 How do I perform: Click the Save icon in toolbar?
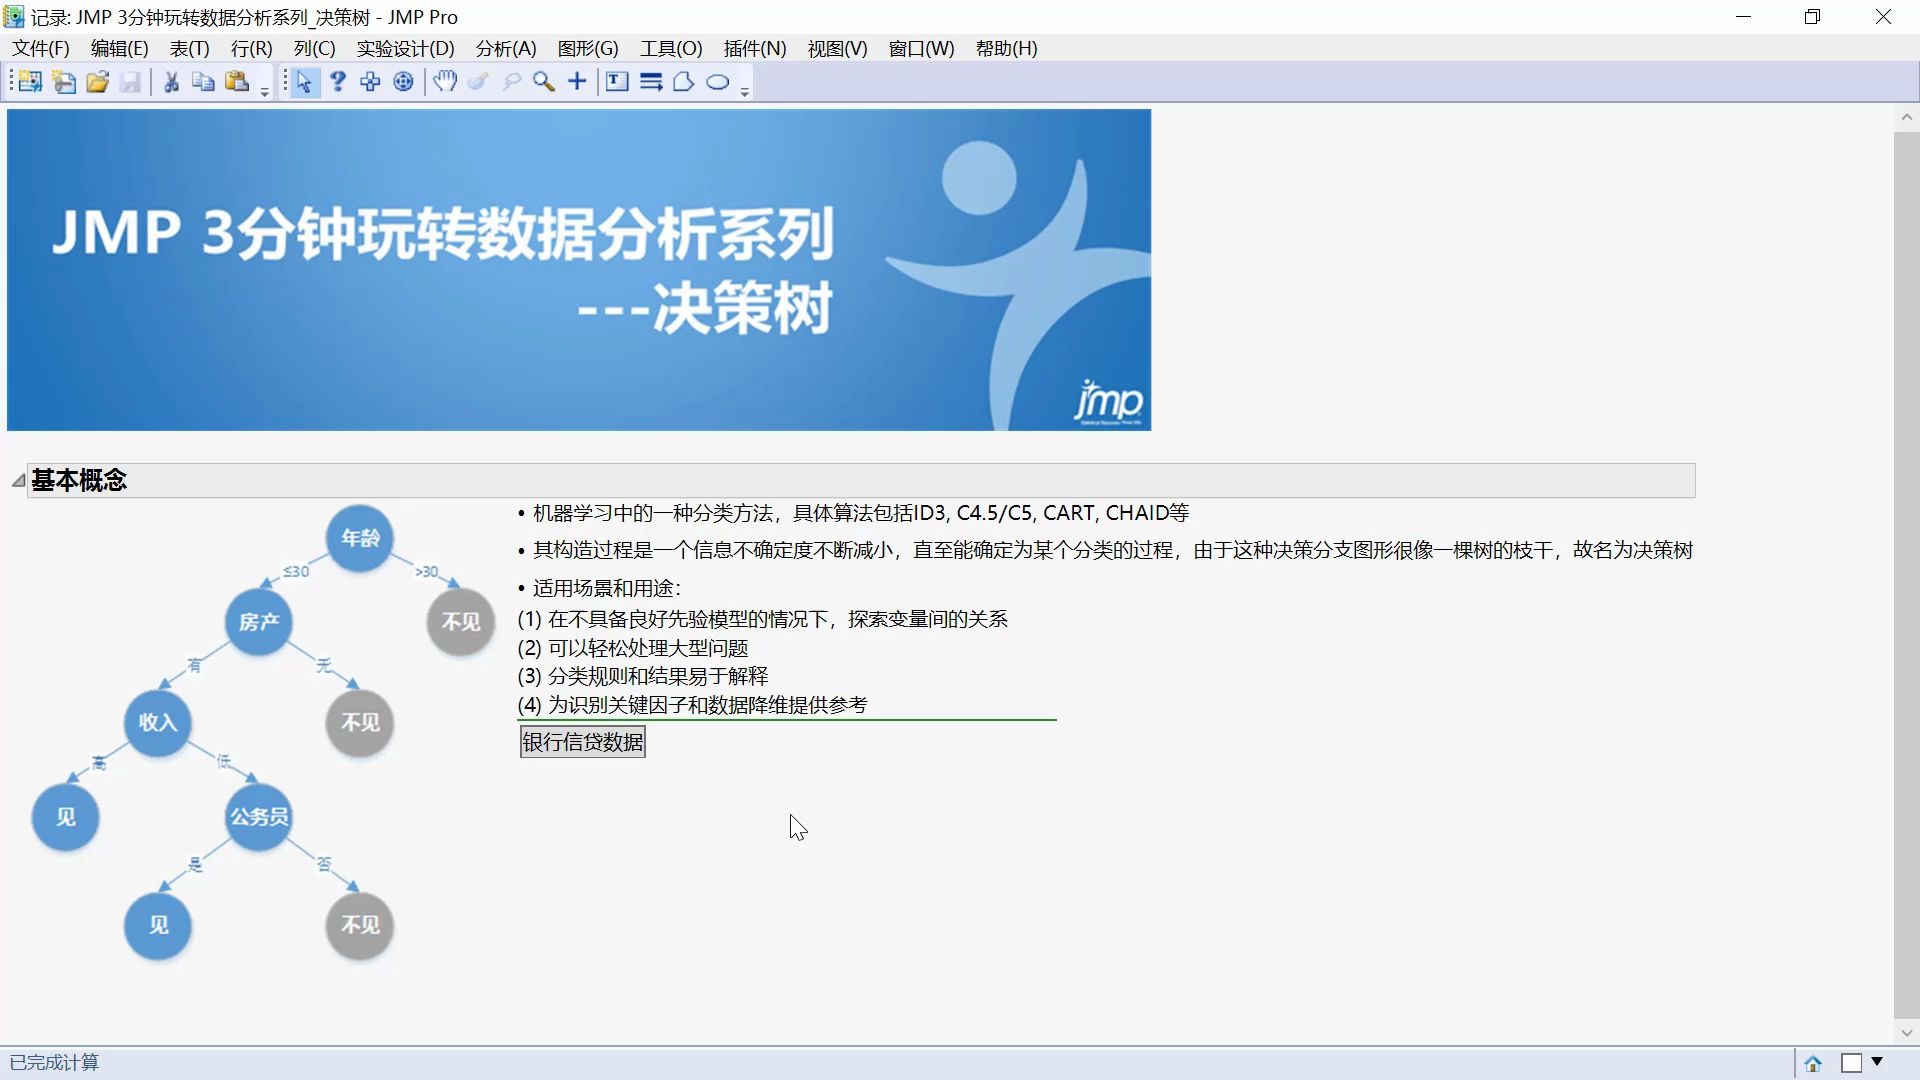click(x=128, y=82)
